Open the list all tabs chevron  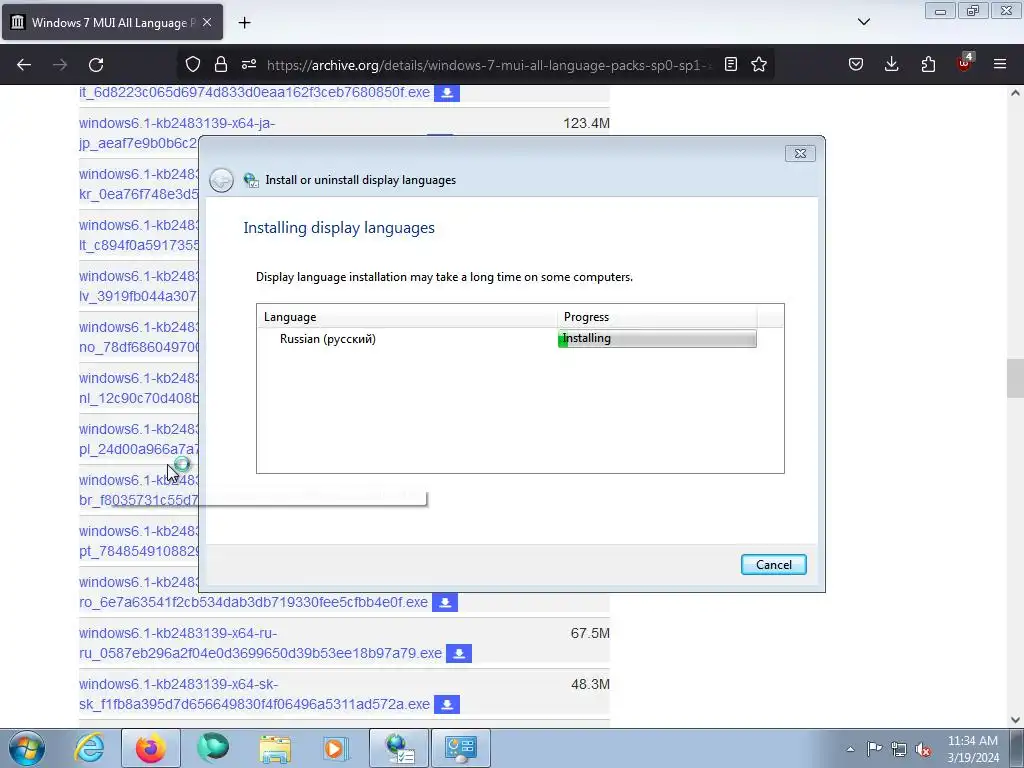(864, 22)
